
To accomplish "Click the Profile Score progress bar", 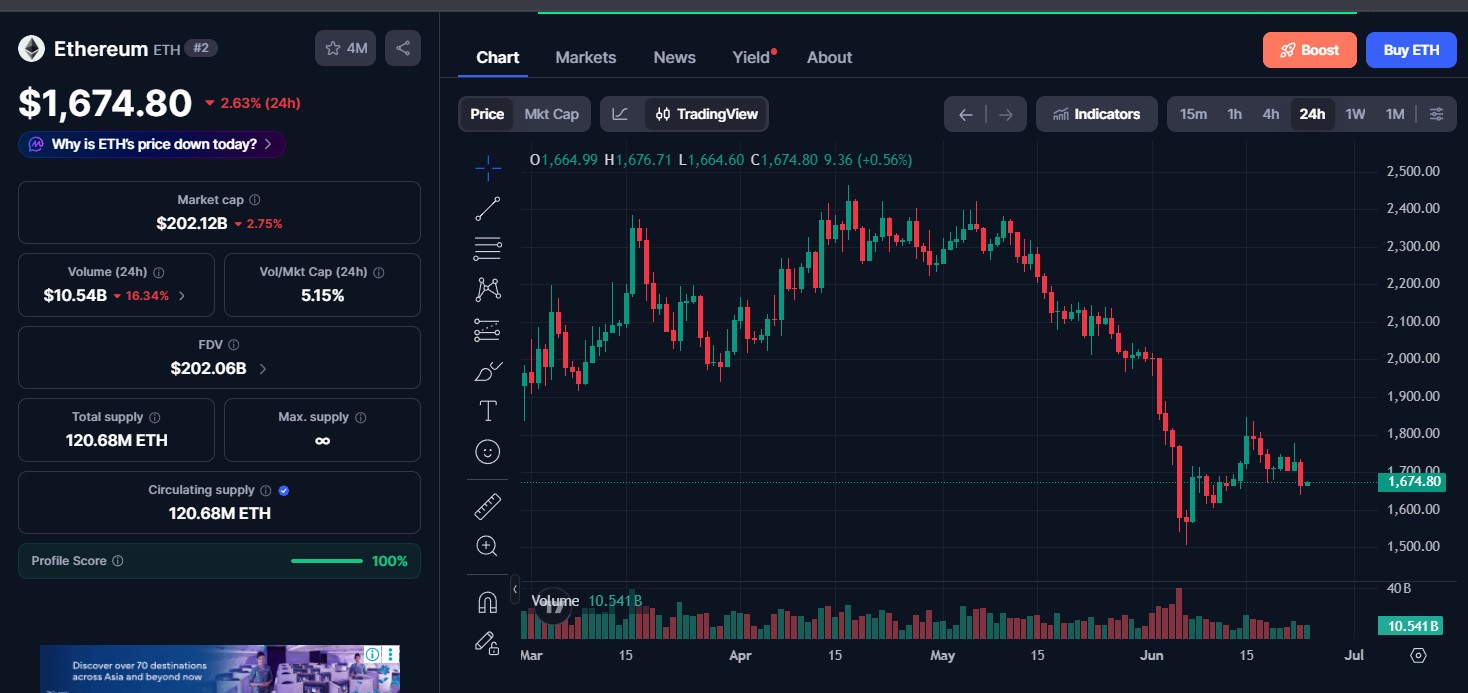I will (327, 561).
